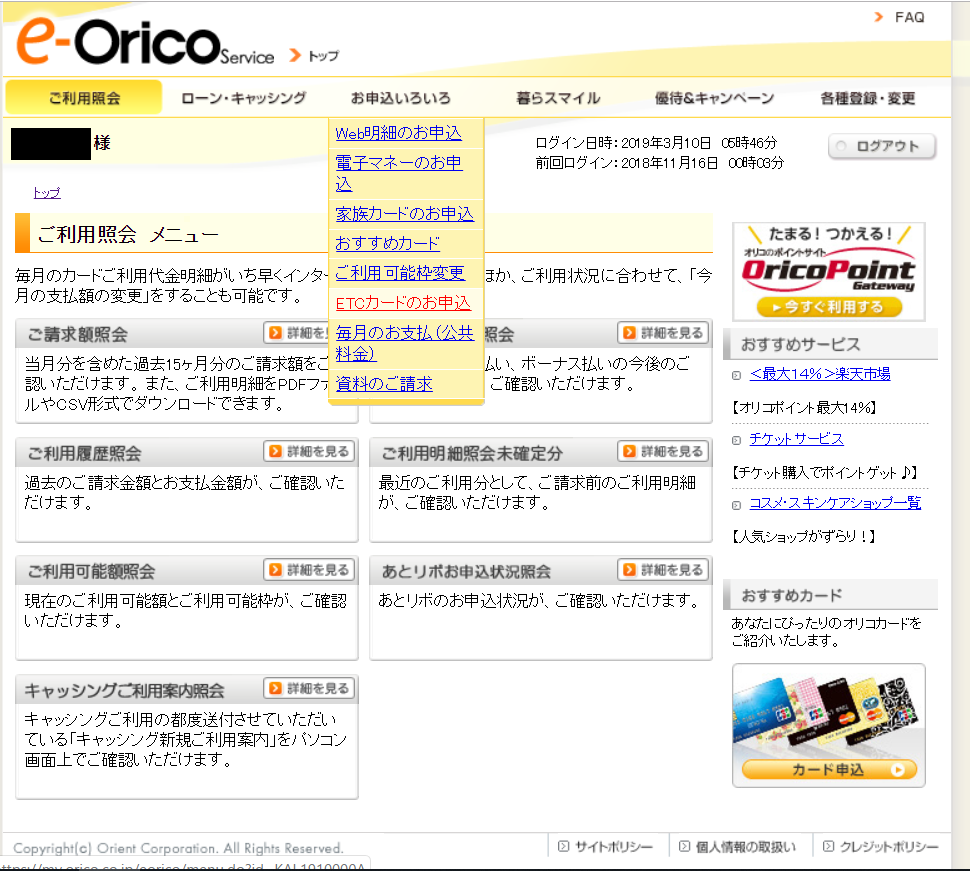970x871 pixels.
Task: Click the rightmost 詳細を見る button in the top row
Action: pos(663,333)
